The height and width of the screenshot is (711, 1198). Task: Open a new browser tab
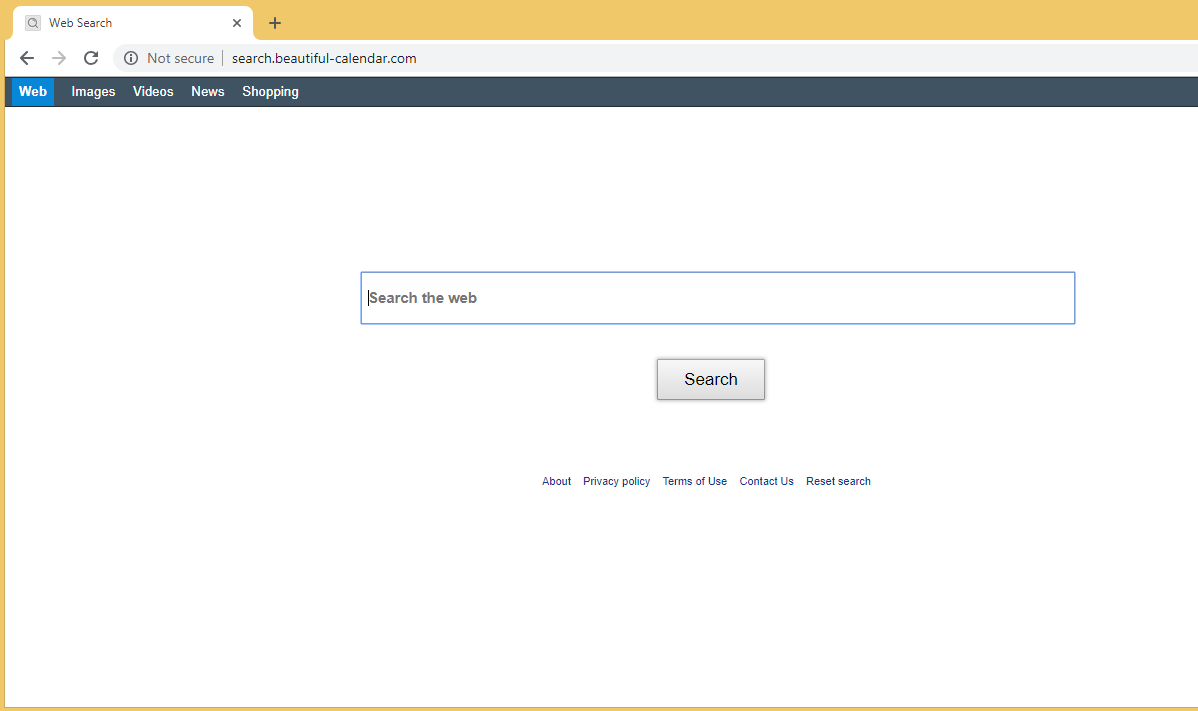click(275, 23)
